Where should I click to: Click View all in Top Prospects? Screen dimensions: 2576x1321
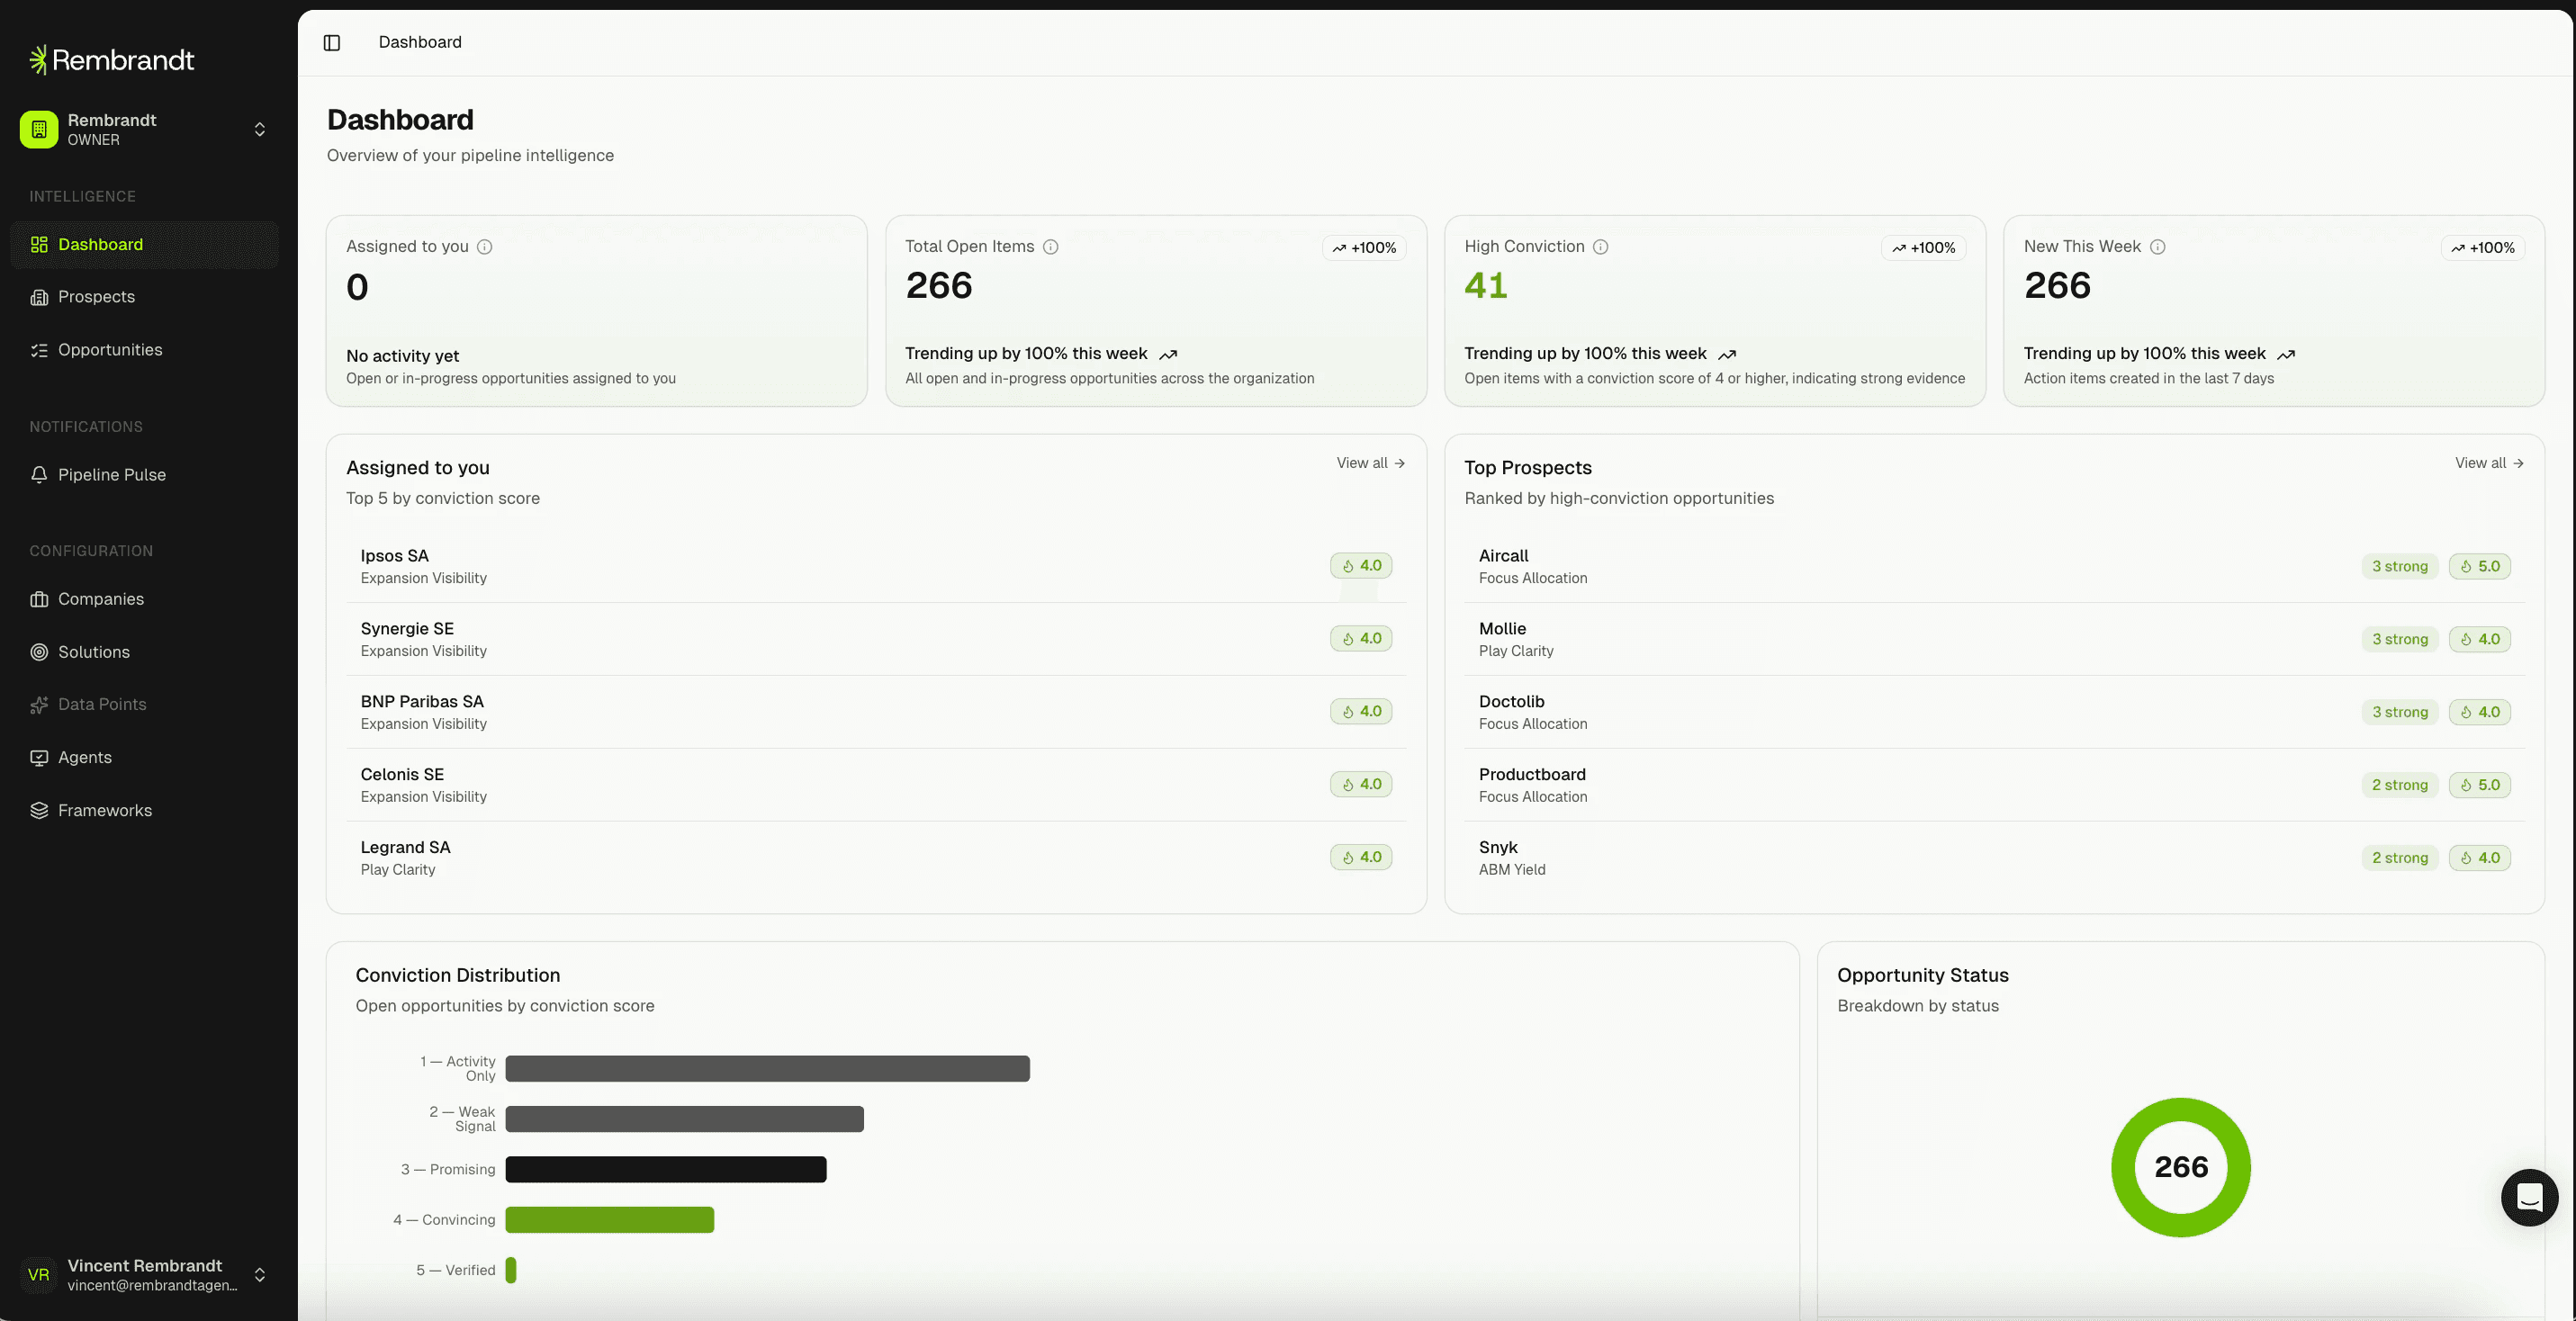[x=2488, y=463]
